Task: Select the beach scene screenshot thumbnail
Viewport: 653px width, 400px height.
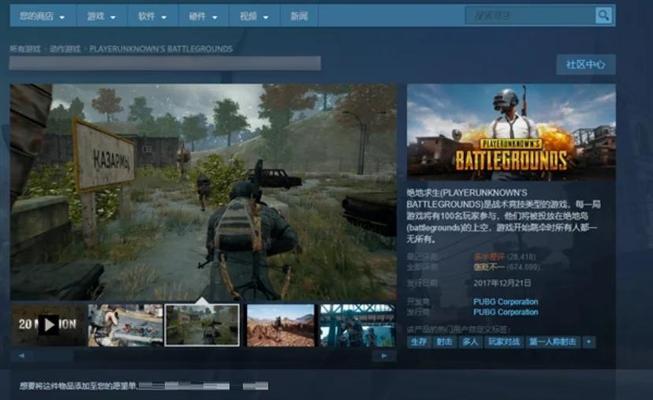Action: [125, 325]
